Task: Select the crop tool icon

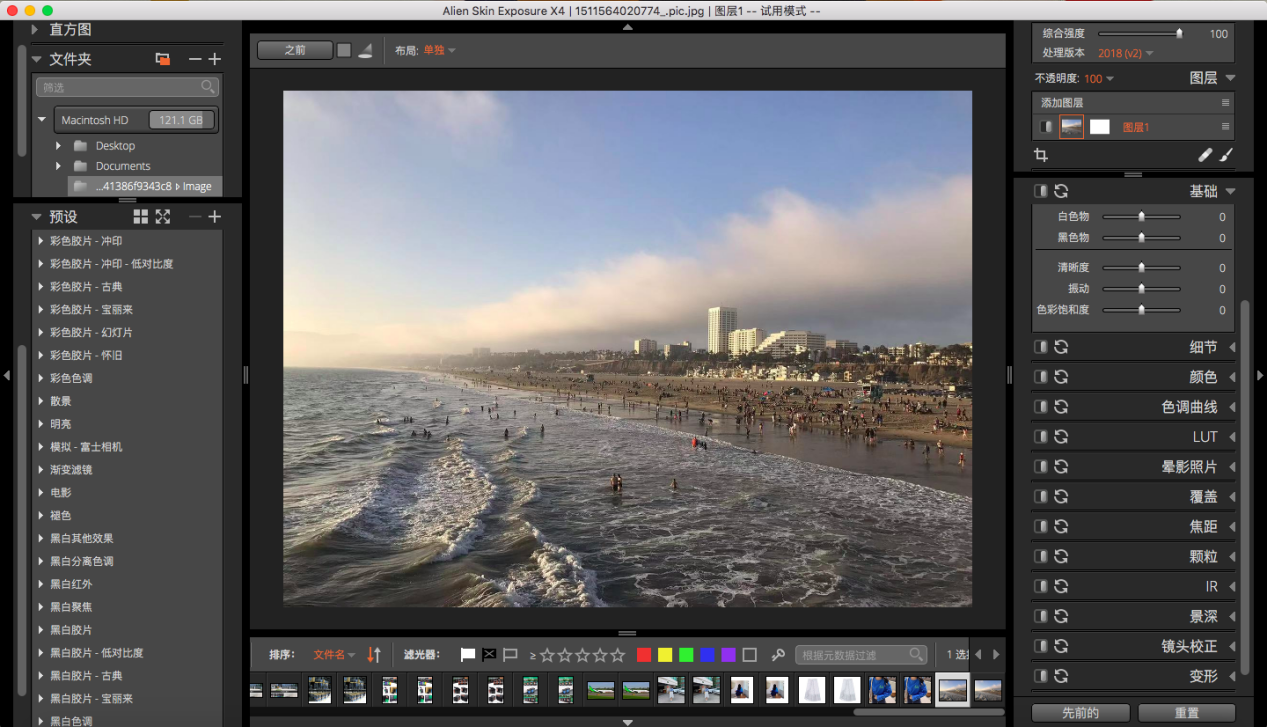Action: [x=1041, y=155]
